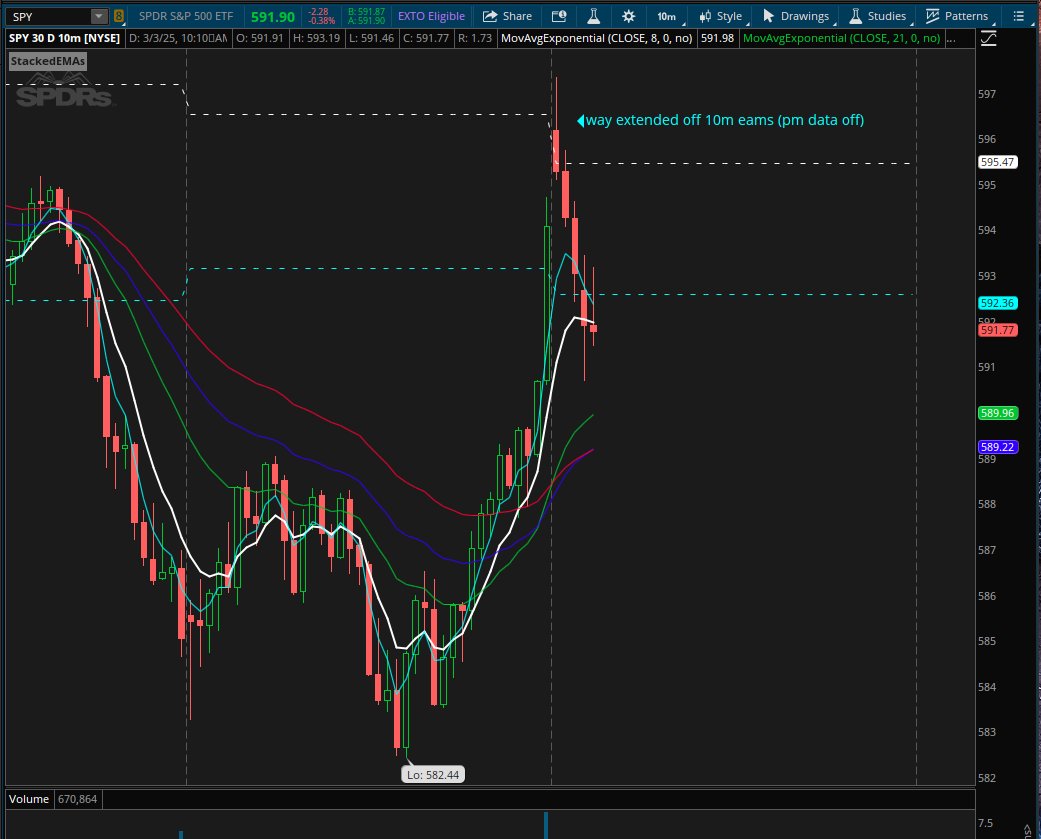Click the 591.77 price bubble on axis
The width and height of the screenshot is (1041, 839).
(997, 330)
